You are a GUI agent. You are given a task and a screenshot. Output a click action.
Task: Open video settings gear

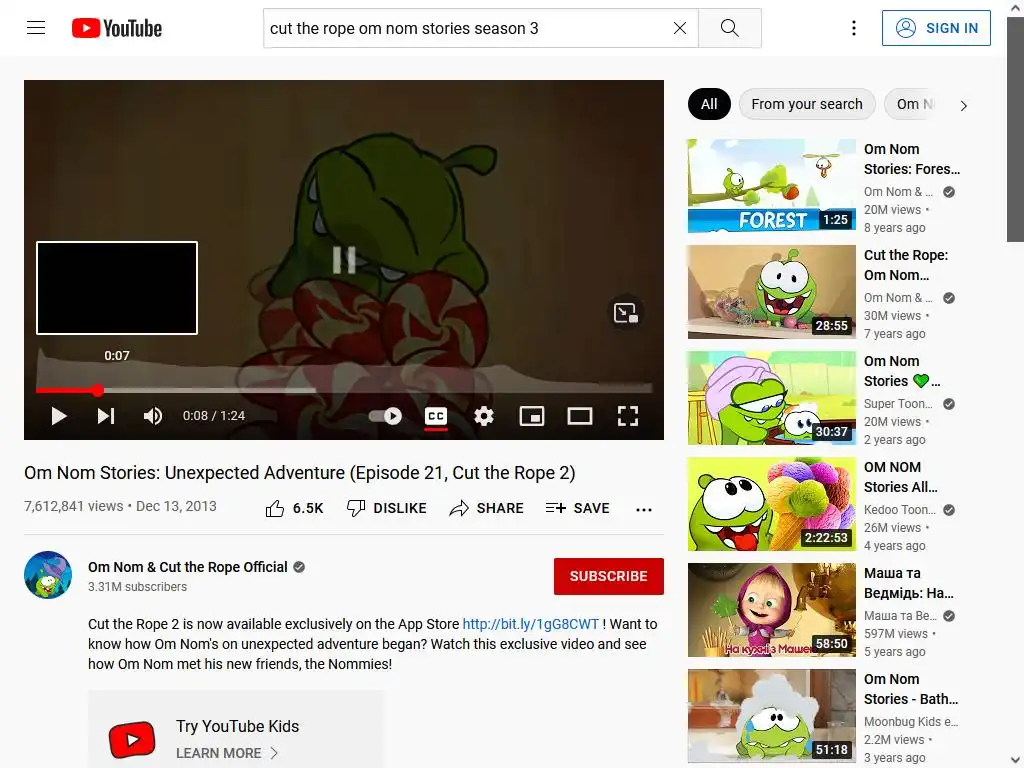click(x=484, y=416)
